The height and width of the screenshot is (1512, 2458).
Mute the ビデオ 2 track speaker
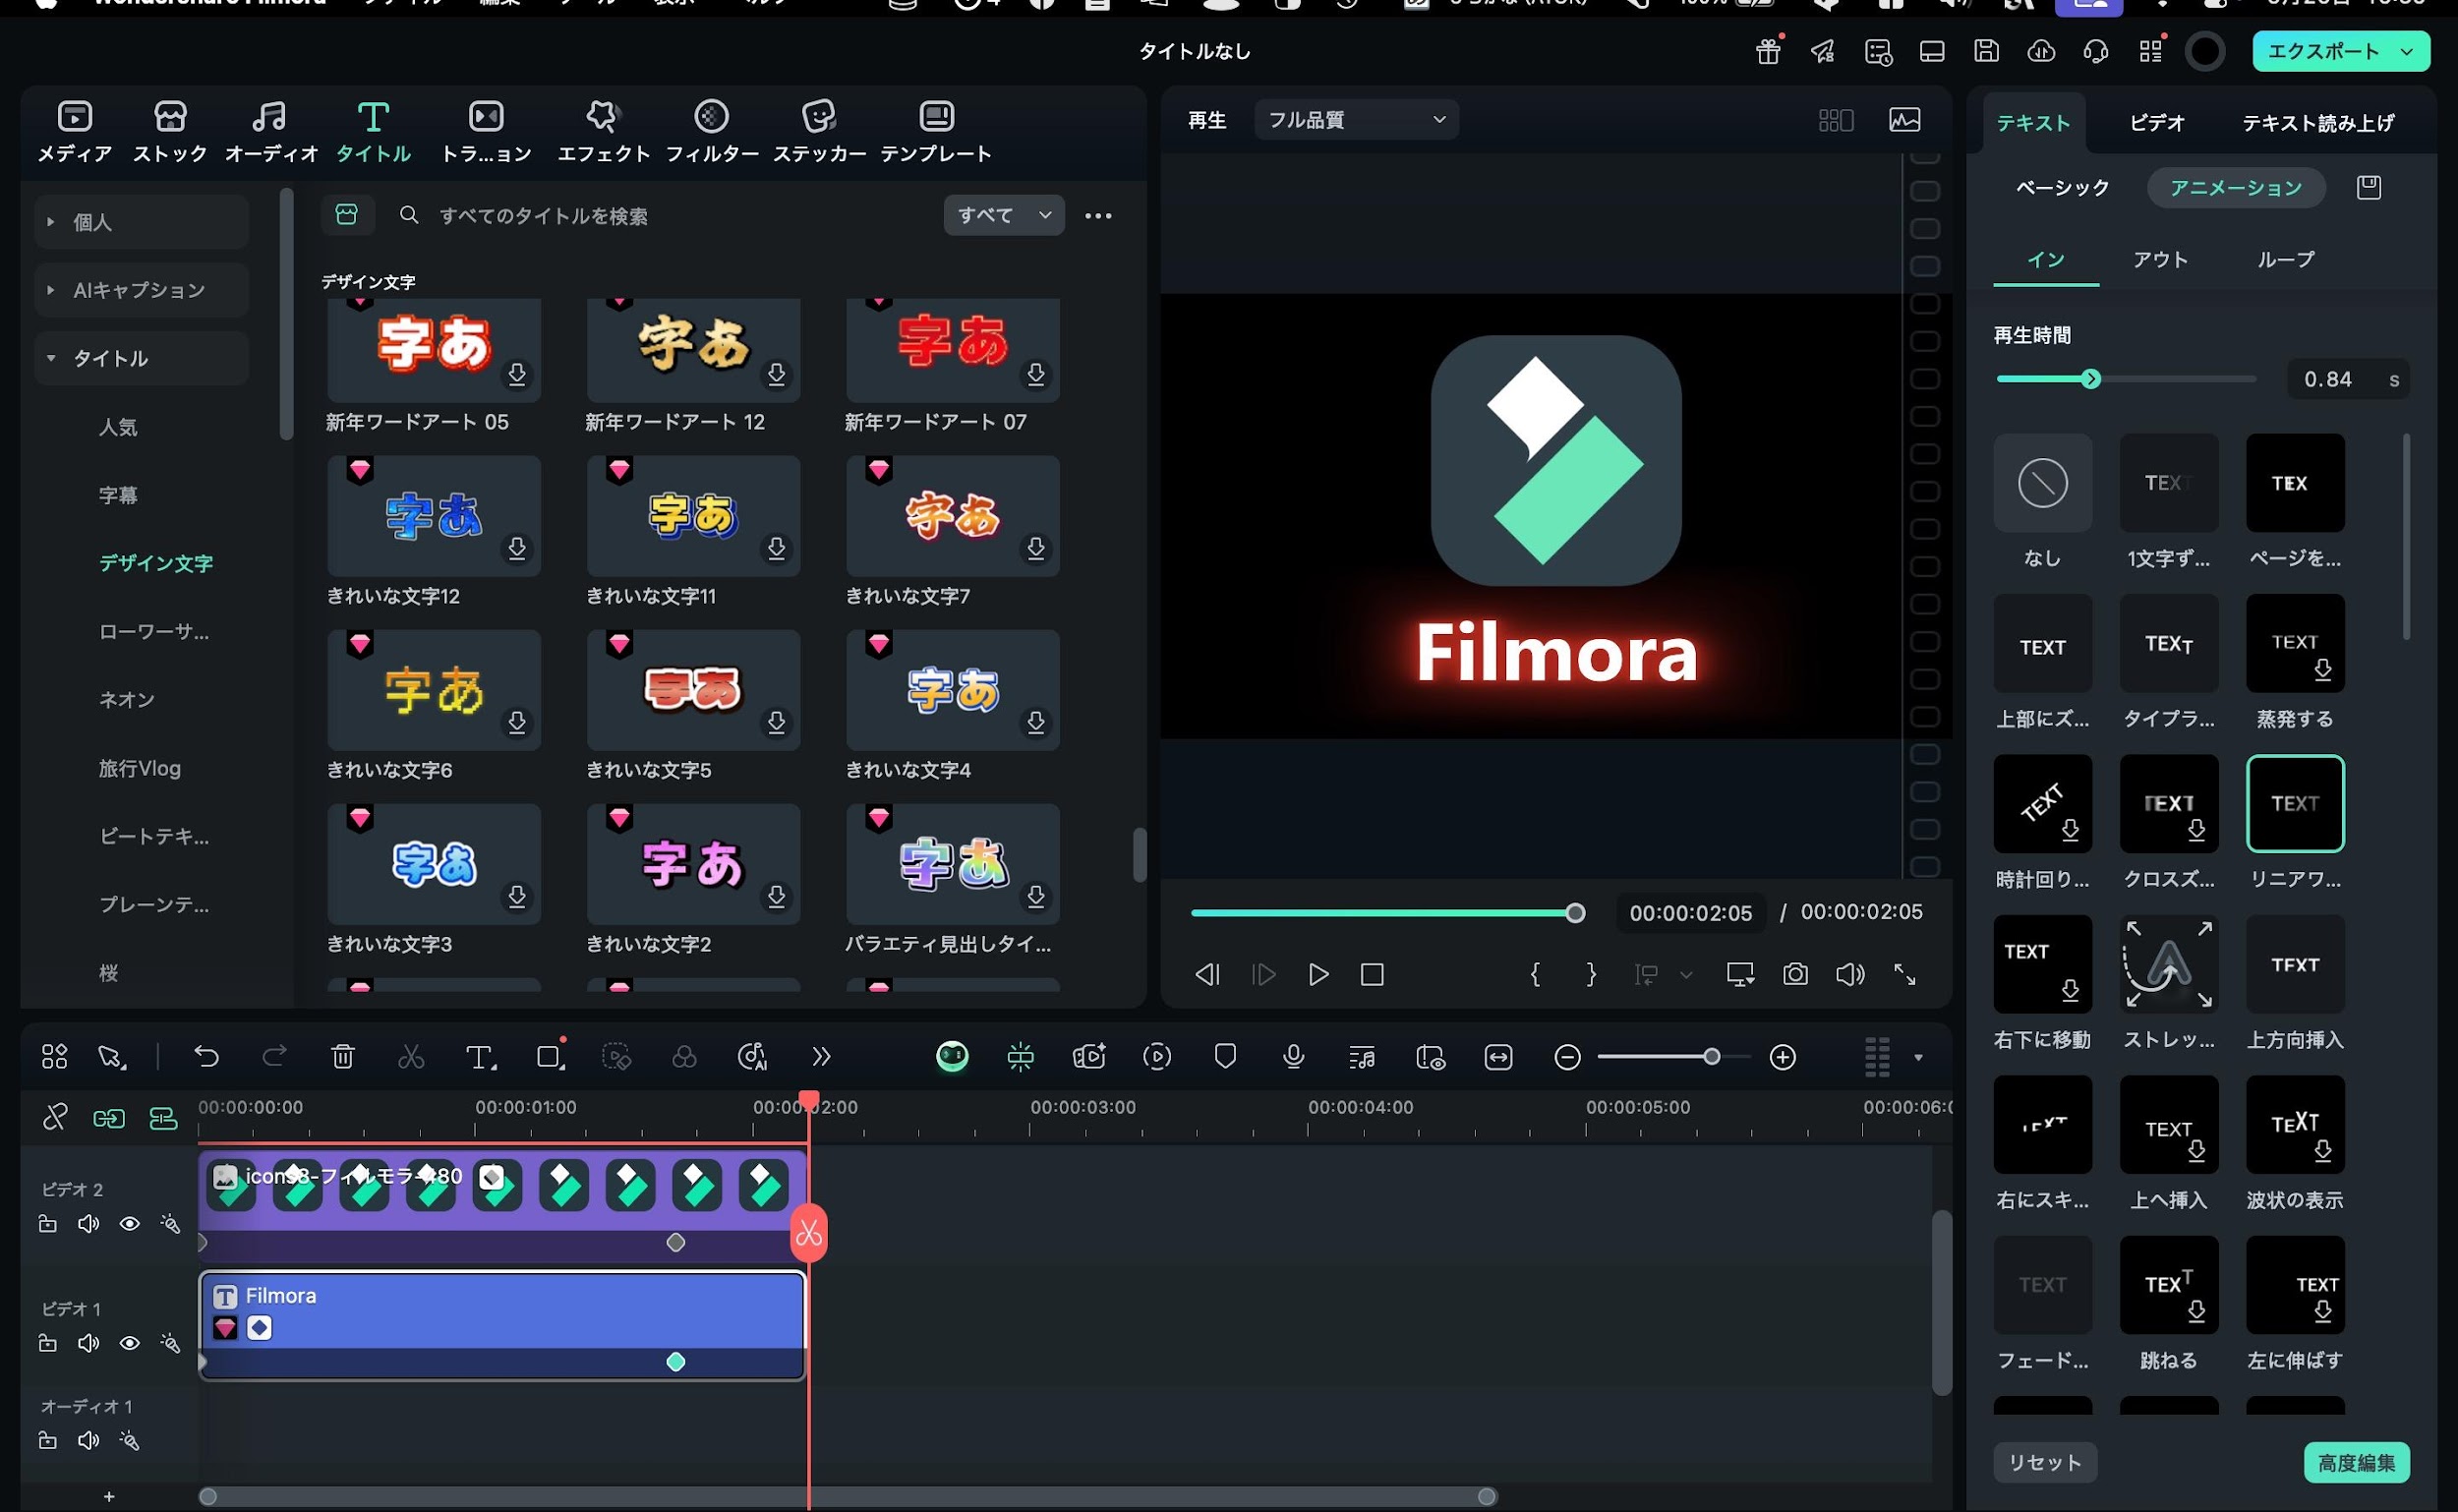pyautogui.click(x=88, y=1224)
